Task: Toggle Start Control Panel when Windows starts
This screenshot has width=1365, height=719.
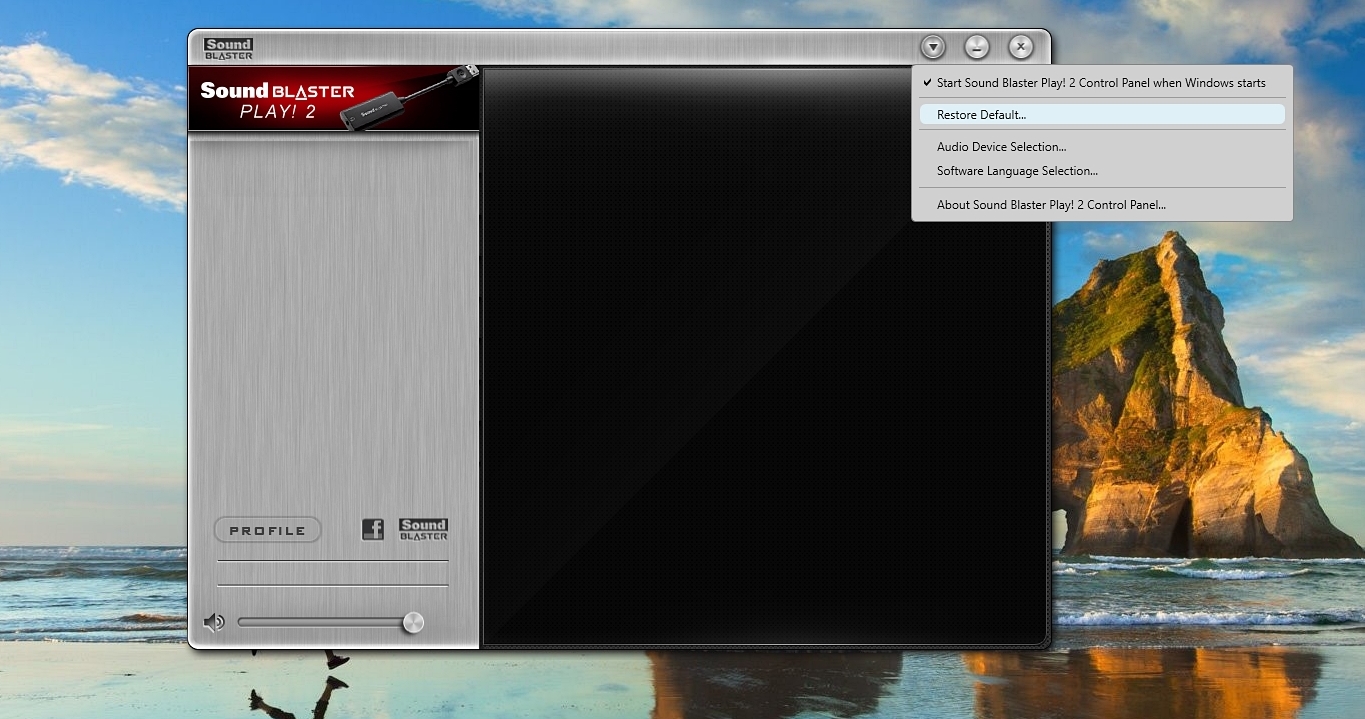Action: 1102,83
